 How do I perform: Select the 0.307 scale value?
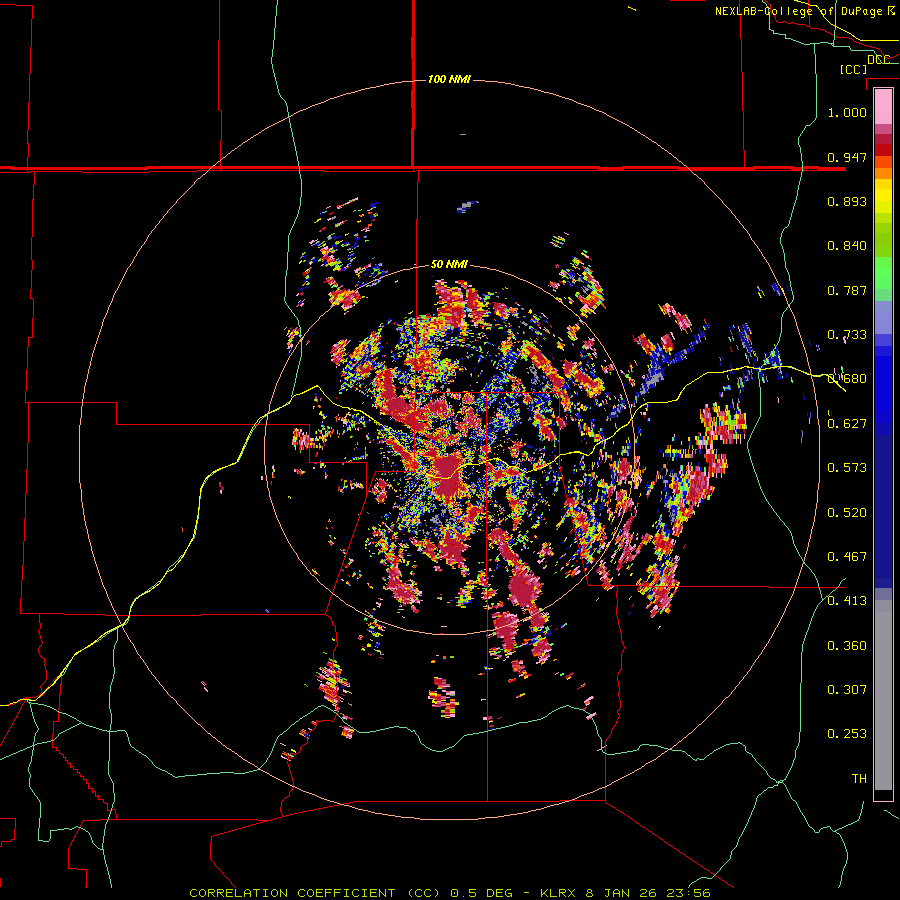[847, 690]
